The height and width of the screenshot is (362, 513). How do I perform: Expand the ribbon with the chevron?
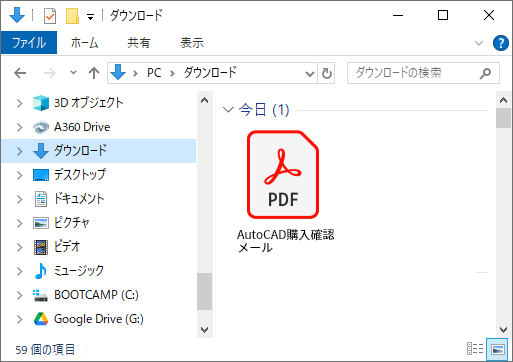point(479,43)
